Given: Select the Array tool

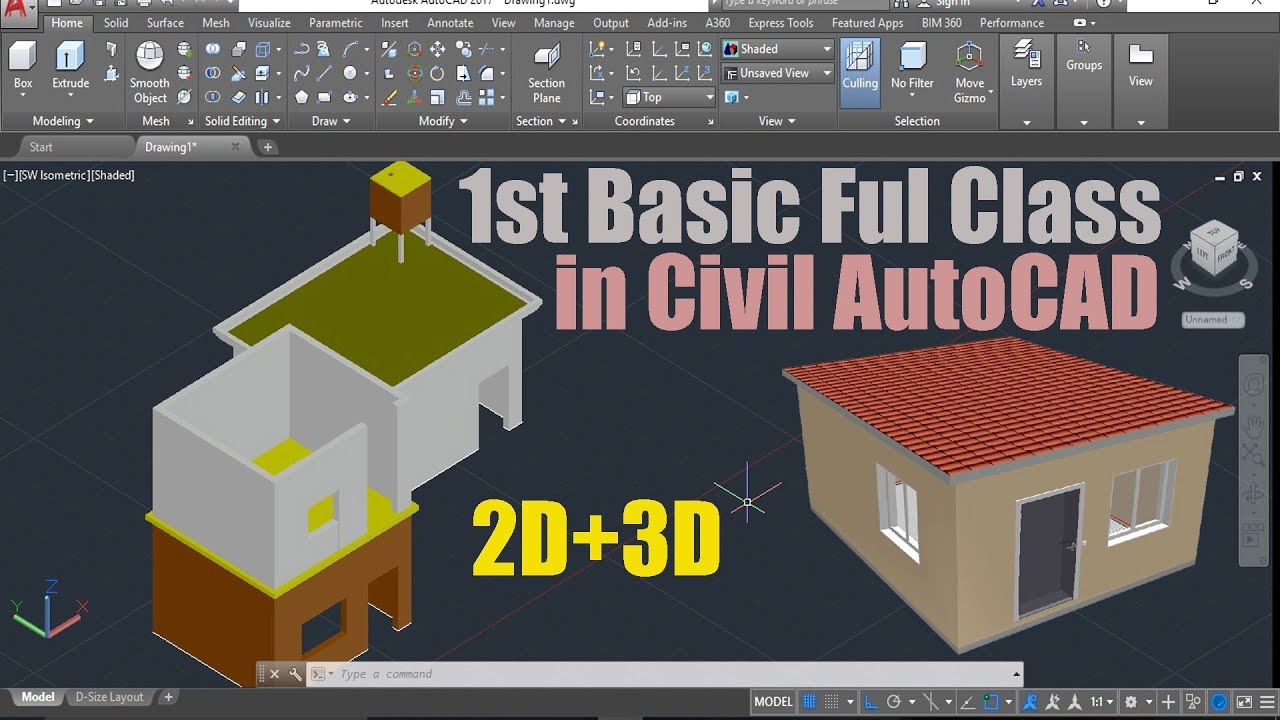Looking at the screenshot, I should (486, 97).
